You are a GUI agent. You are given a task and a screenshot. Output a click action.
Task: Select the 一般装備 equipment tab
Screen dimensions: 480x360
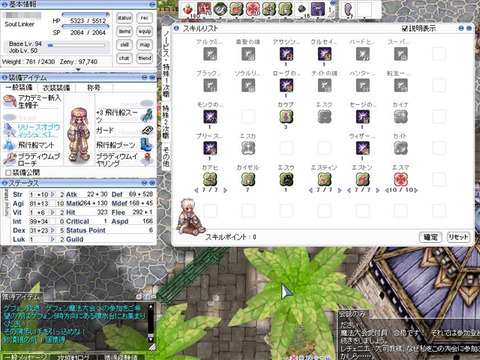[x=19, y=88]
